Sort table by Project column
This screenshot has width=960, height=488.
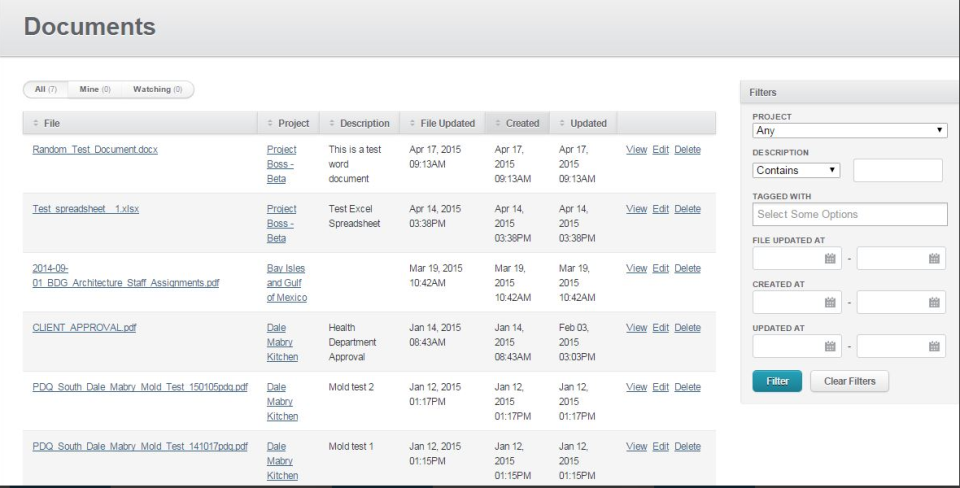pos(288,123)
